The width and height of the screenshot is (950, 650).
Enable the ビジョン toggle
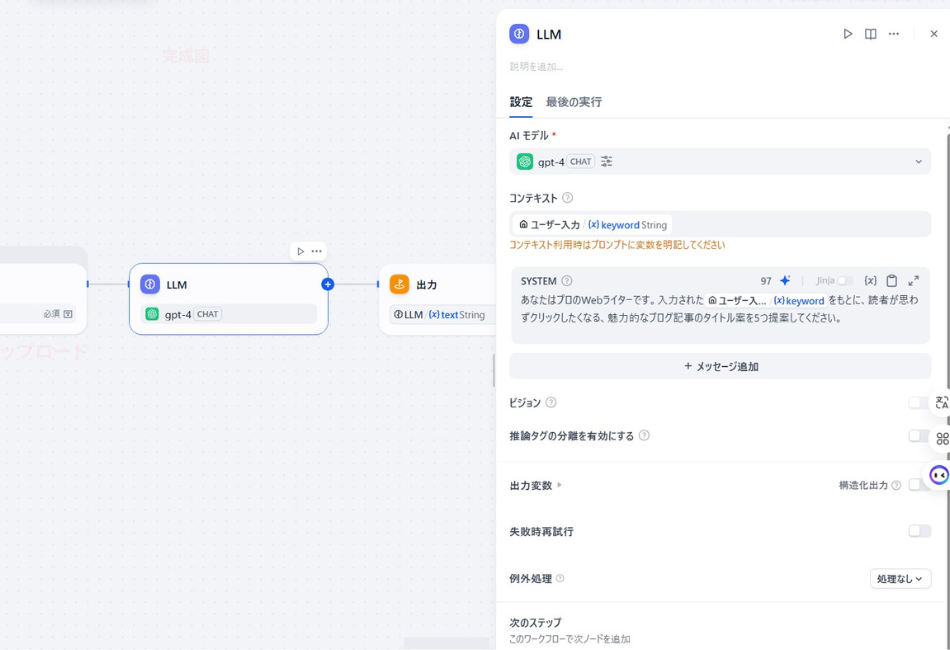[x=918, y=402]
